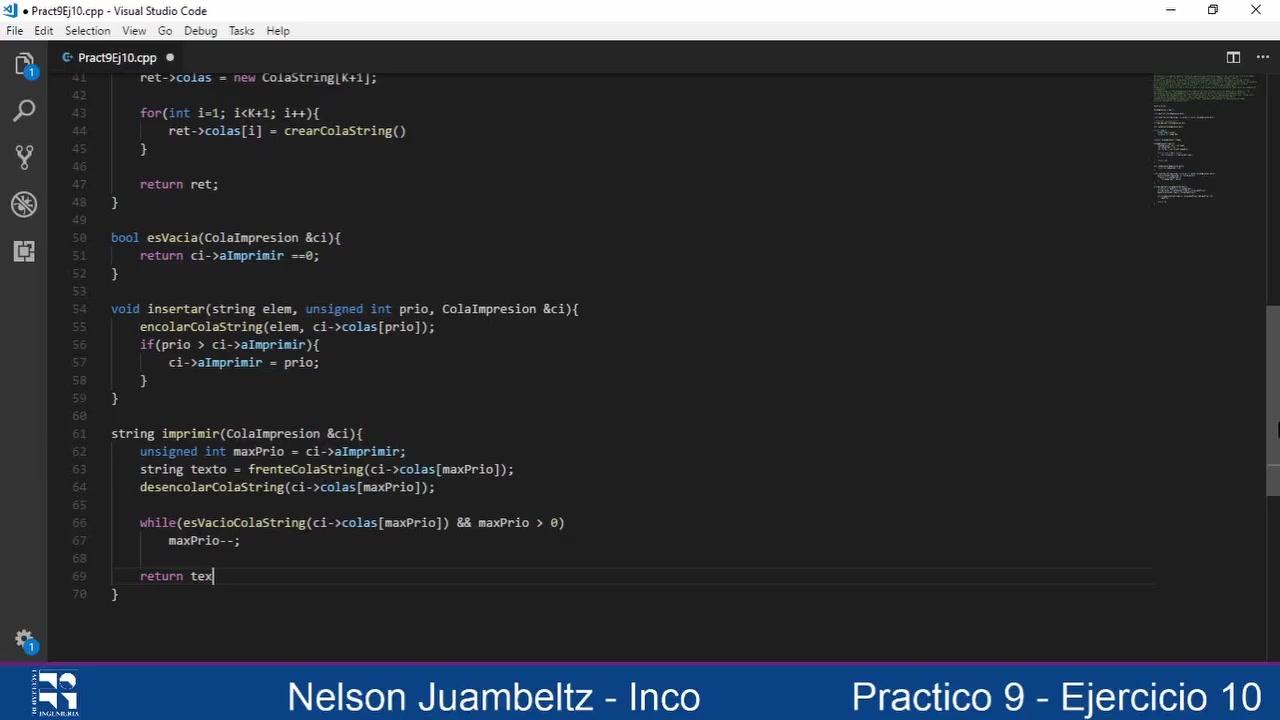1280x720 pixels.
Task: Click 'crearColaString()' call on line 44
Action: 345,131
